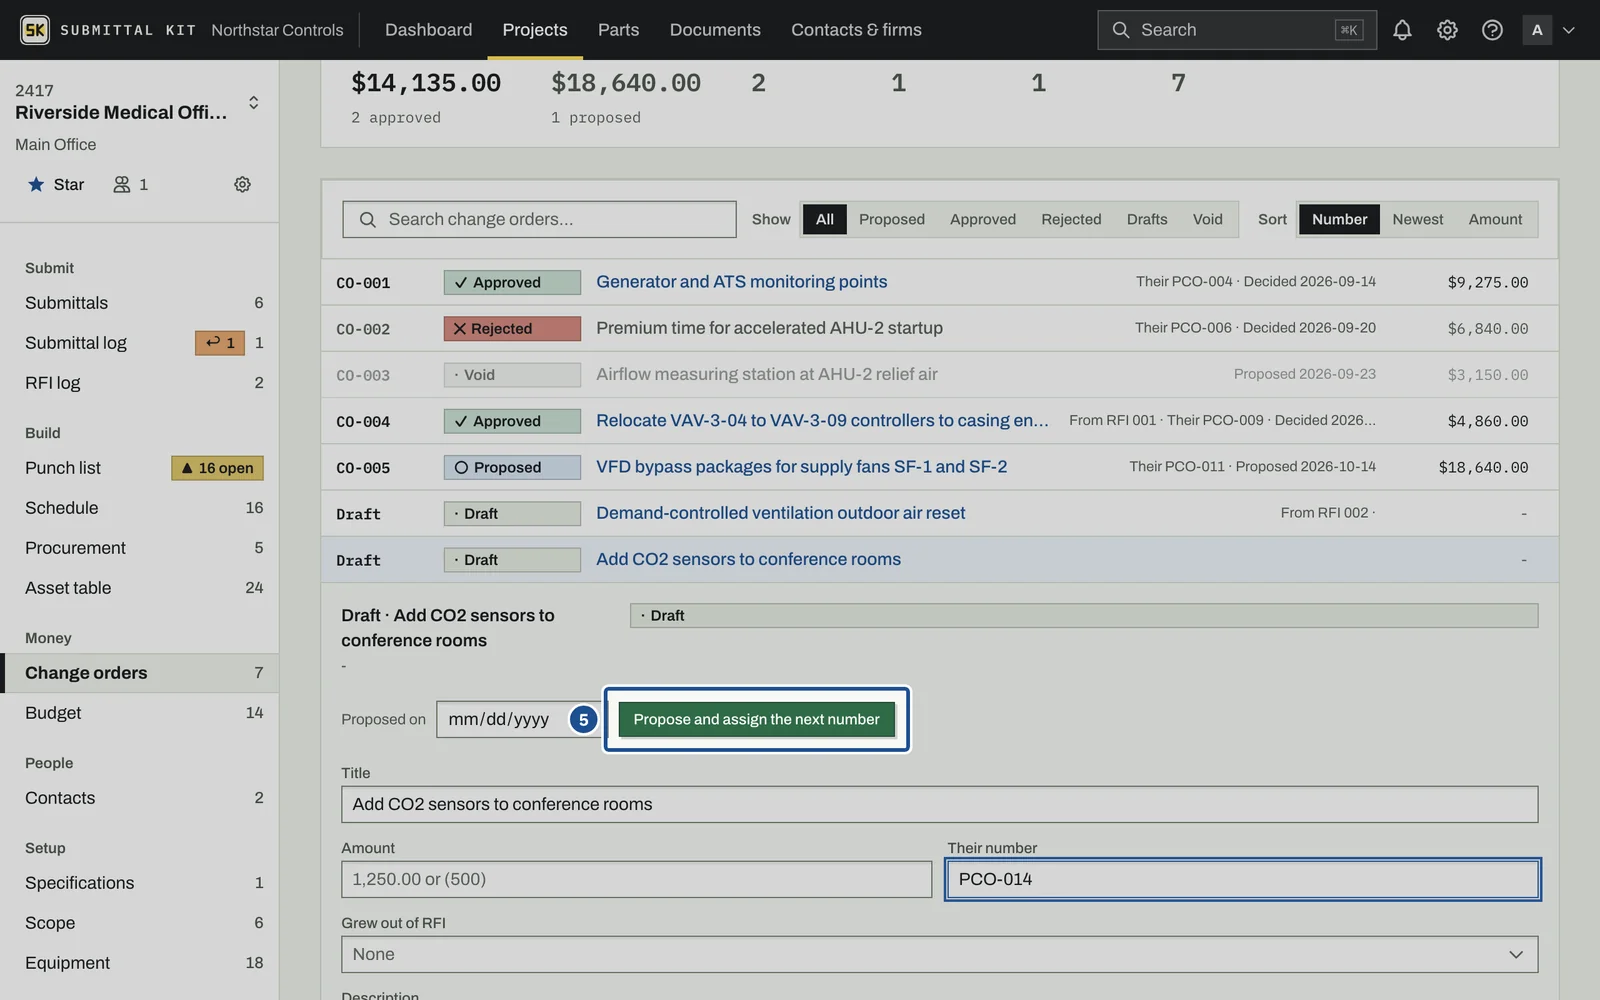Image resolution: width=1600 pixels, height=1000 pixels.
Task: Click the returned badge on Submittal log
Action: [220, 343]
